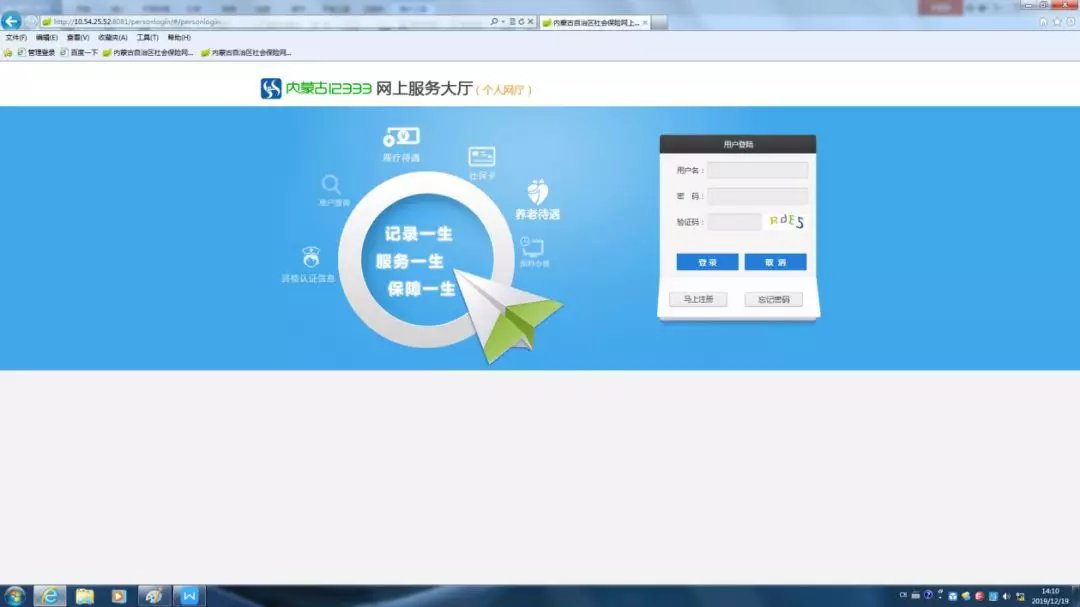Click the refresh icon in address bar
Image resolution: width=1080 pixels, height=607 pixels.
(521, 22)
